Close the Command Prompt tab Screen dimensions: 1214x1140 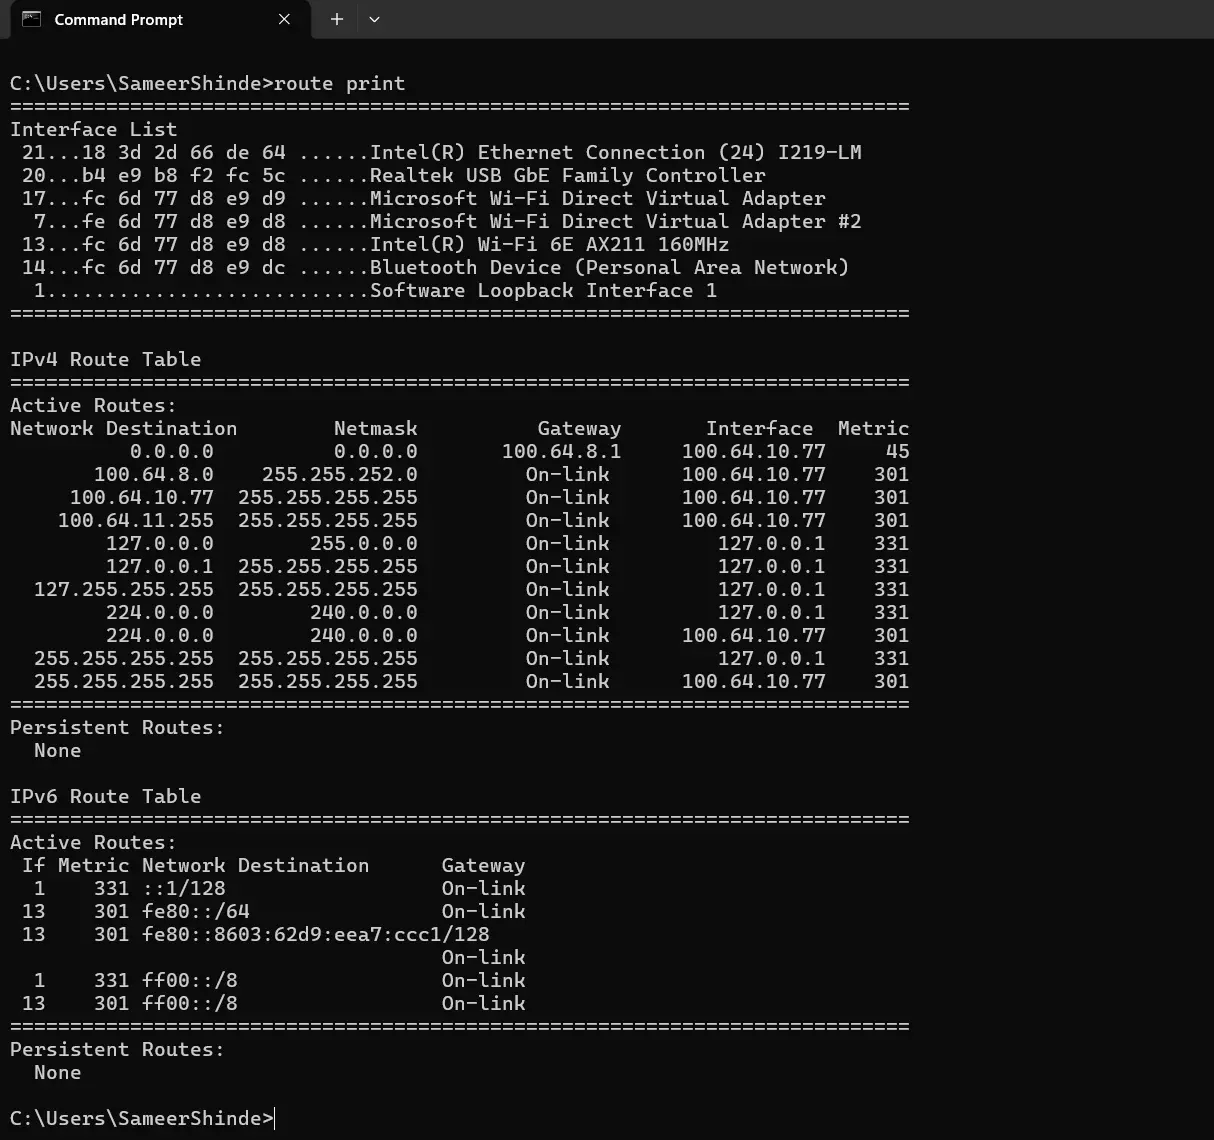click(284, 19)
